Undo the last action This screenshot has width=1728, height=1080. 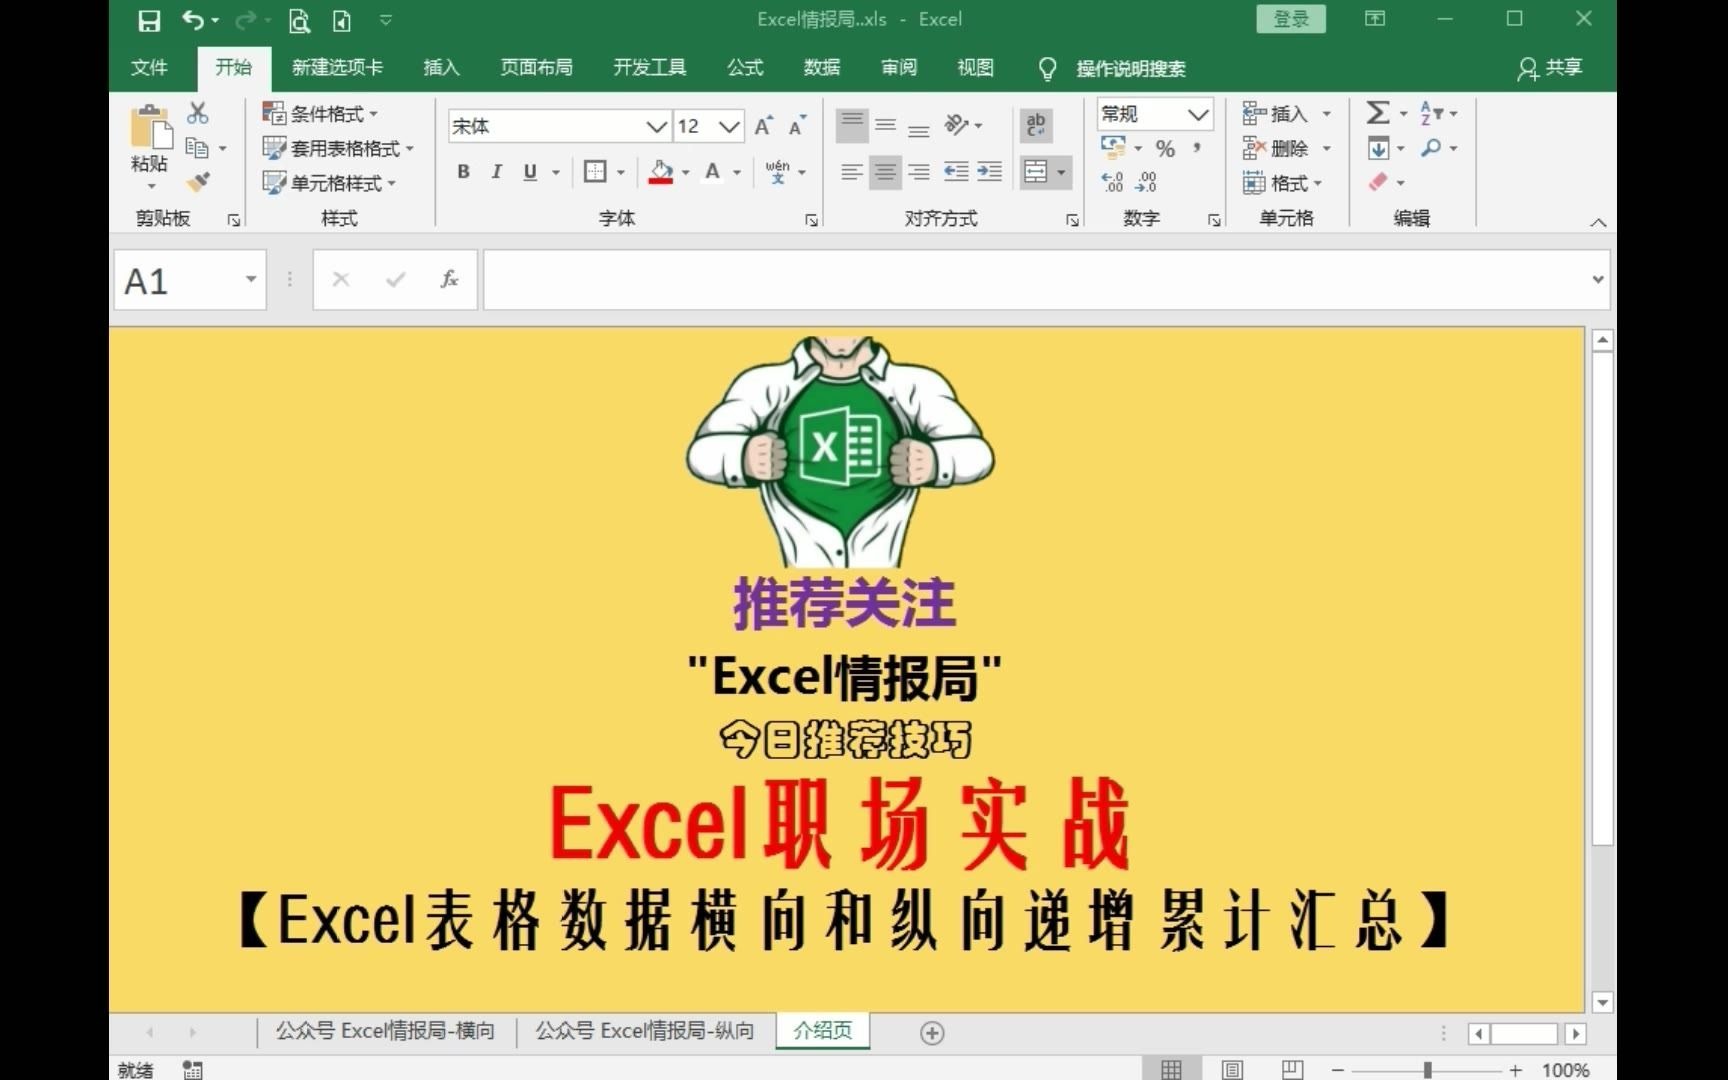192,20
